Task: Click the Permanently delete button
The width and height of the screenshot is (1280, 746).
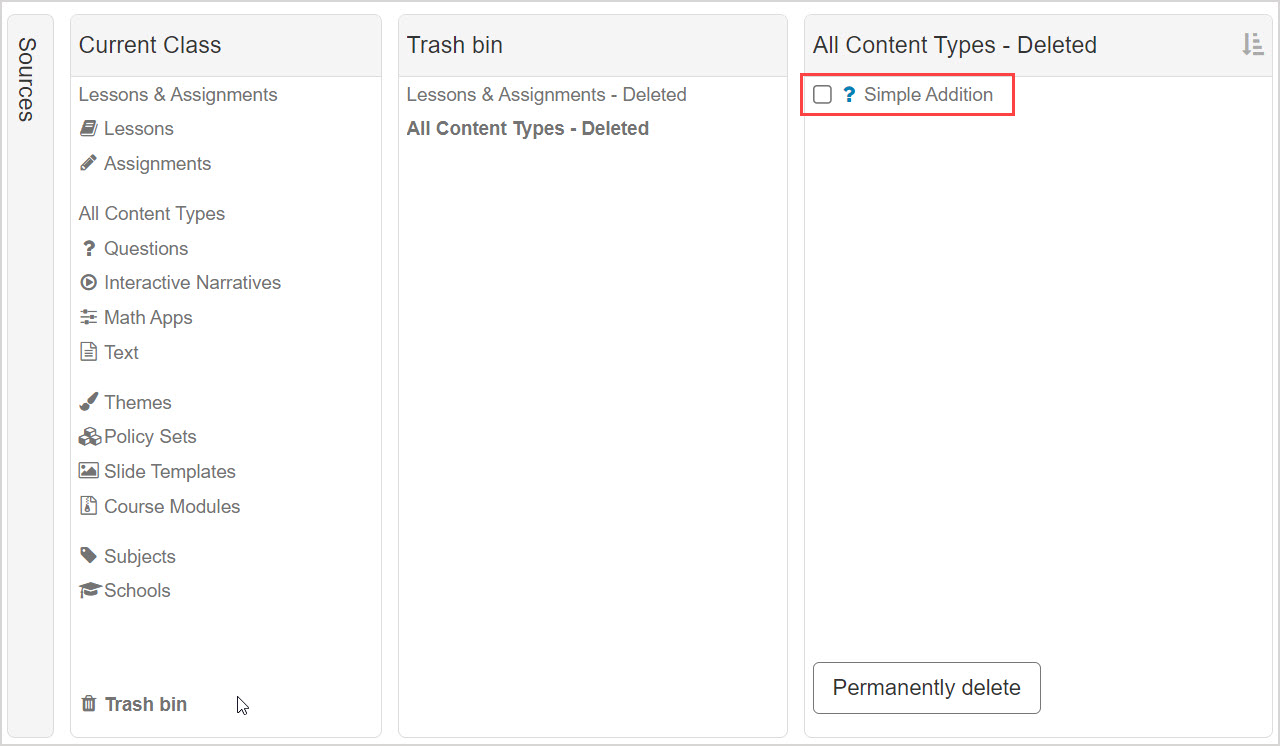Action: [926, 688]
